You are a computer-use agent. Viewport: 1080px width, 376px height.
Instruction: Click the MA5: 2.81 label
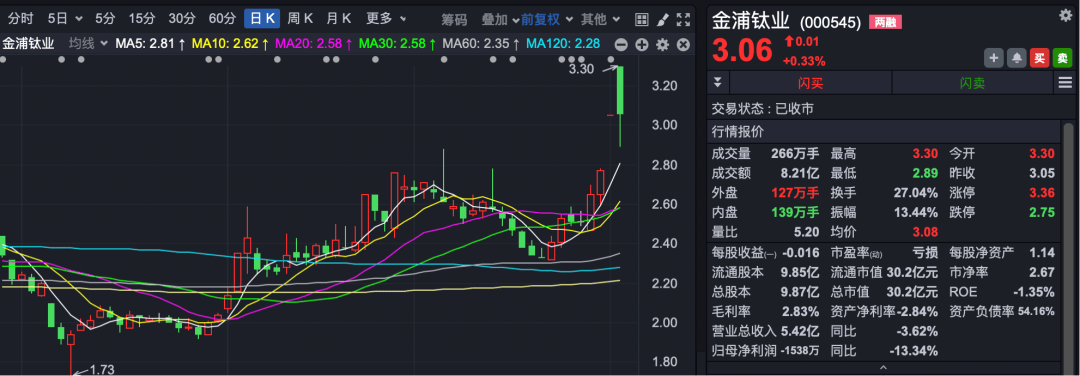point(150,44)
